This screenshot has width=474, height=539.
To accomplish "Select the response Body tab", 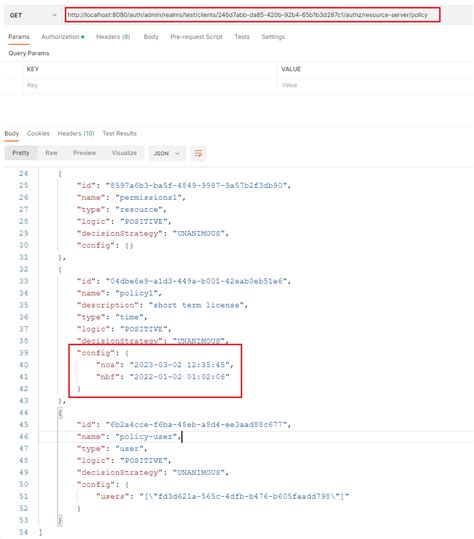I will [12, 133].
